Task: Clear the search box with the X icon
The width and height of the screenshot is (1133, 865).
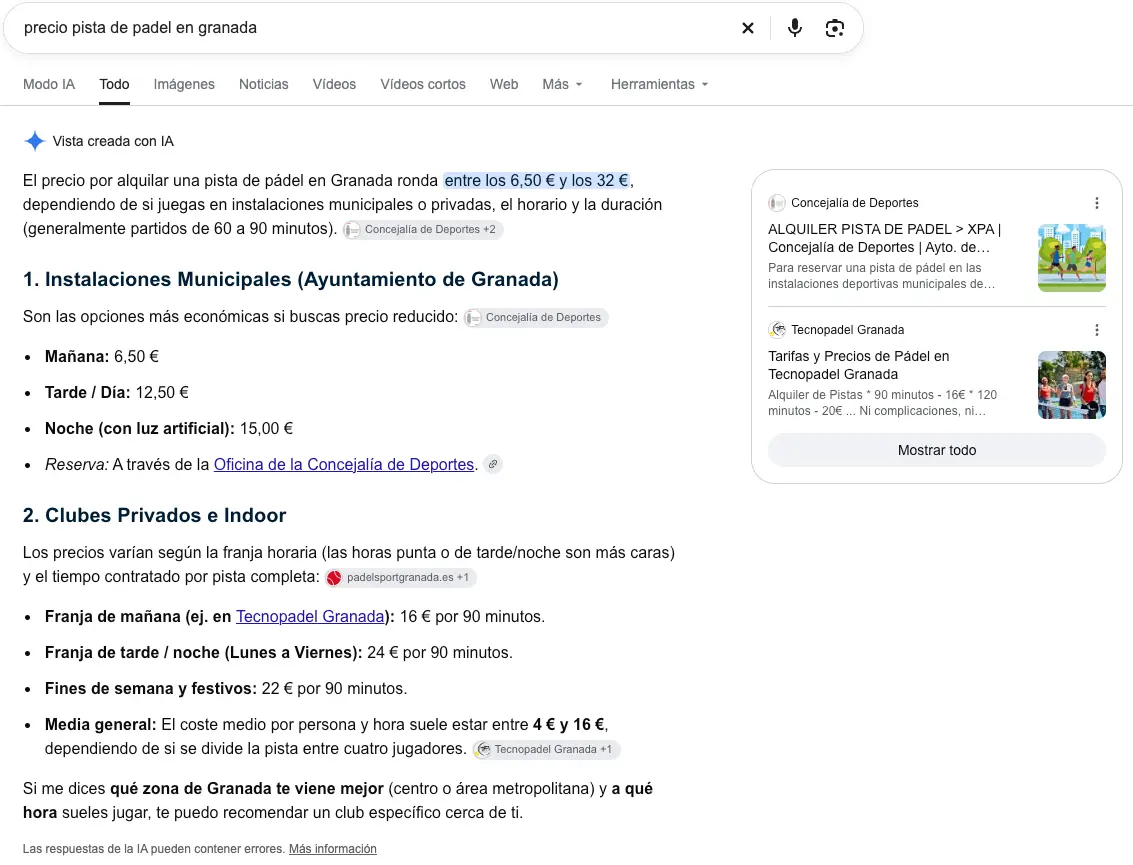Action: 748,28
